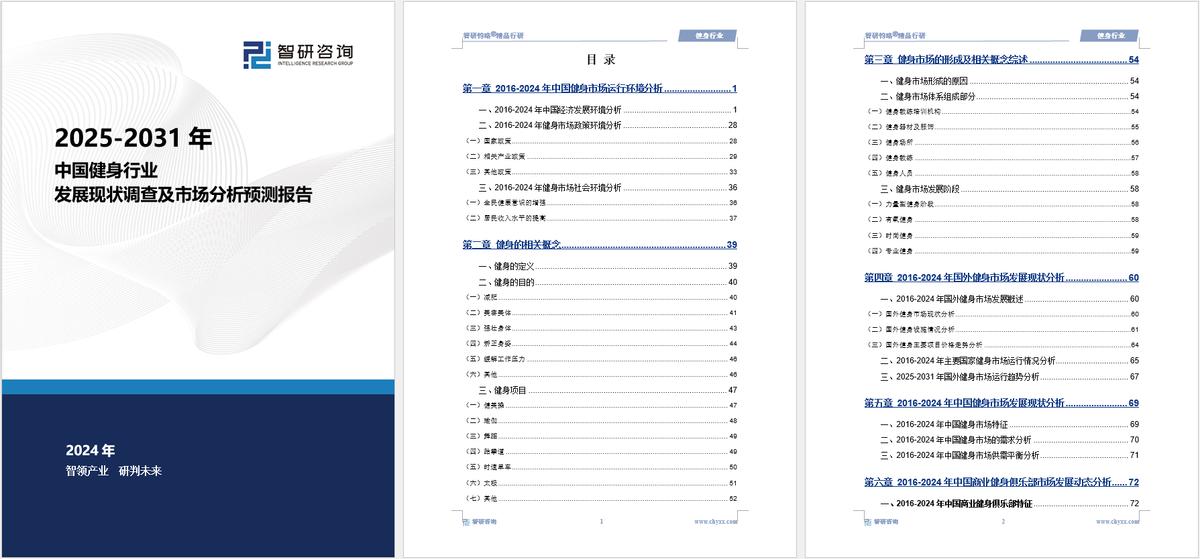
Task: Open entry 三、健身市场发展阶段
Action: pyautogui.click(x=1009, y=188)
